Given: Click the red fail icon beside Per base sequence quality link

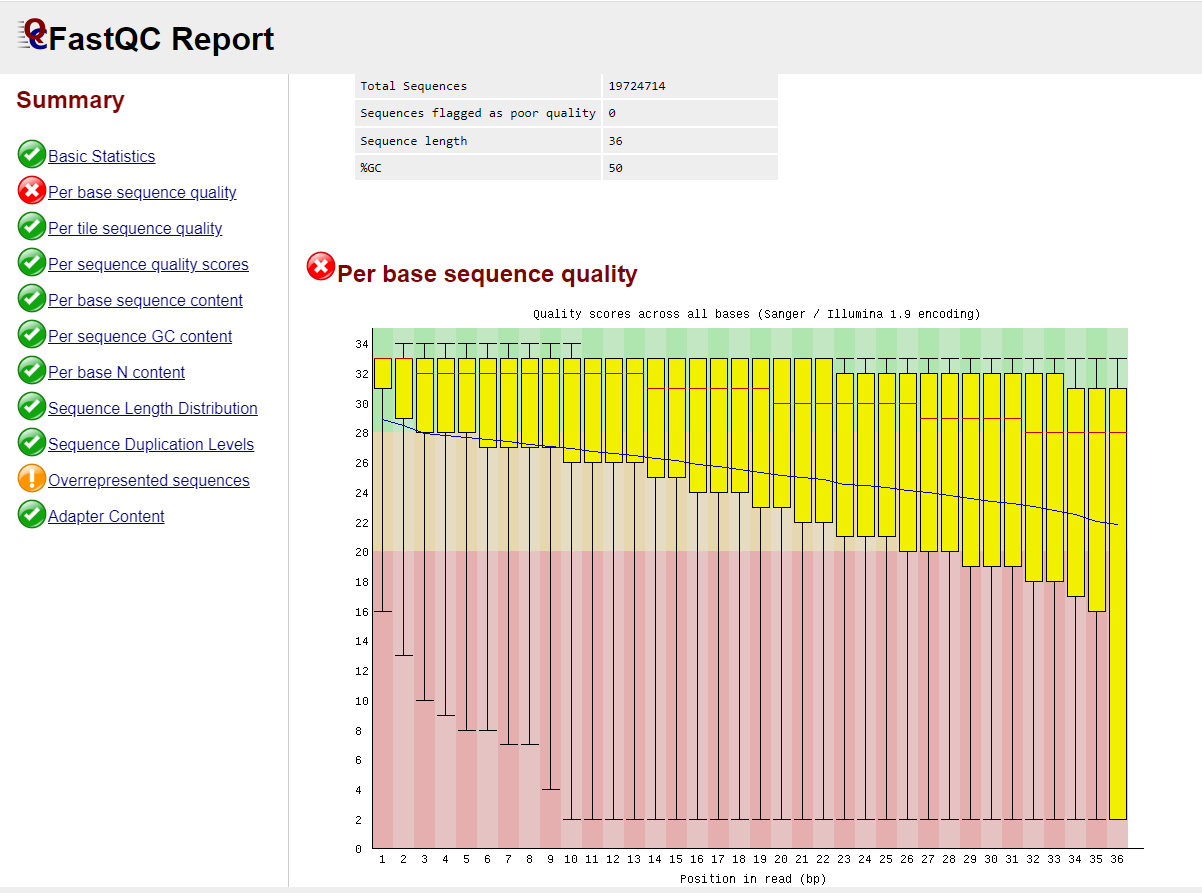Looking at the screenshot, I should [32, 191].
